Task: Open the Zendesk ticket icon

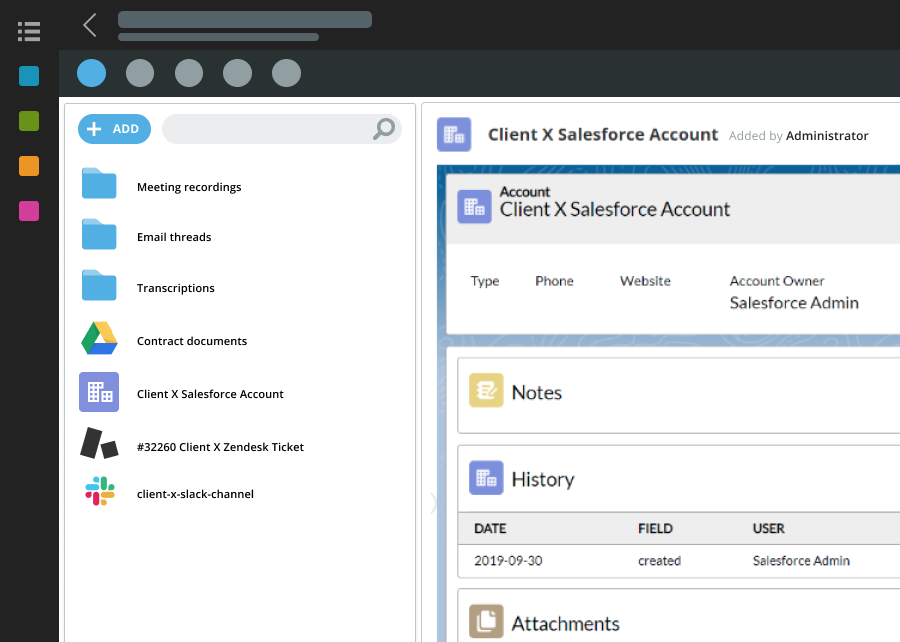Action: click(99, 445)
